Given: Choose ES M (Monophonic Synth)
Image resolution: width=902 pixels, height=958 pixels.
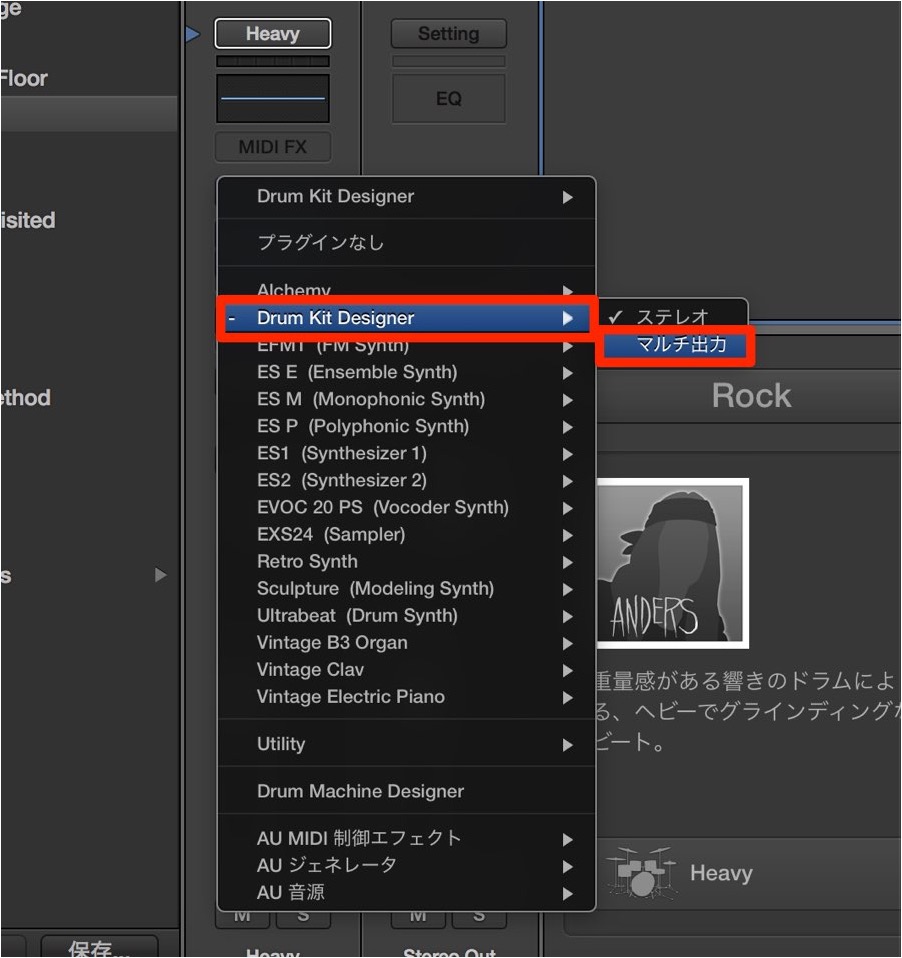Looking at the screenshot, I should coord(406,399).
